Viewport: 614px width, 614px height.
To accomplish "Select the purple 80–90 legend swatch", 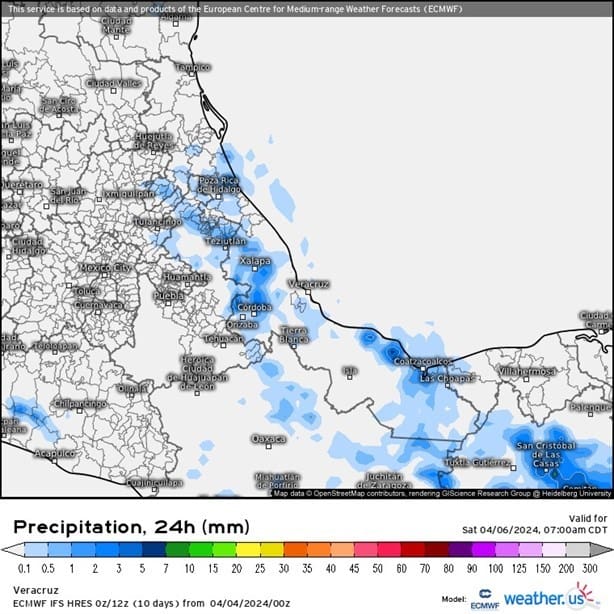I will 460,550.
